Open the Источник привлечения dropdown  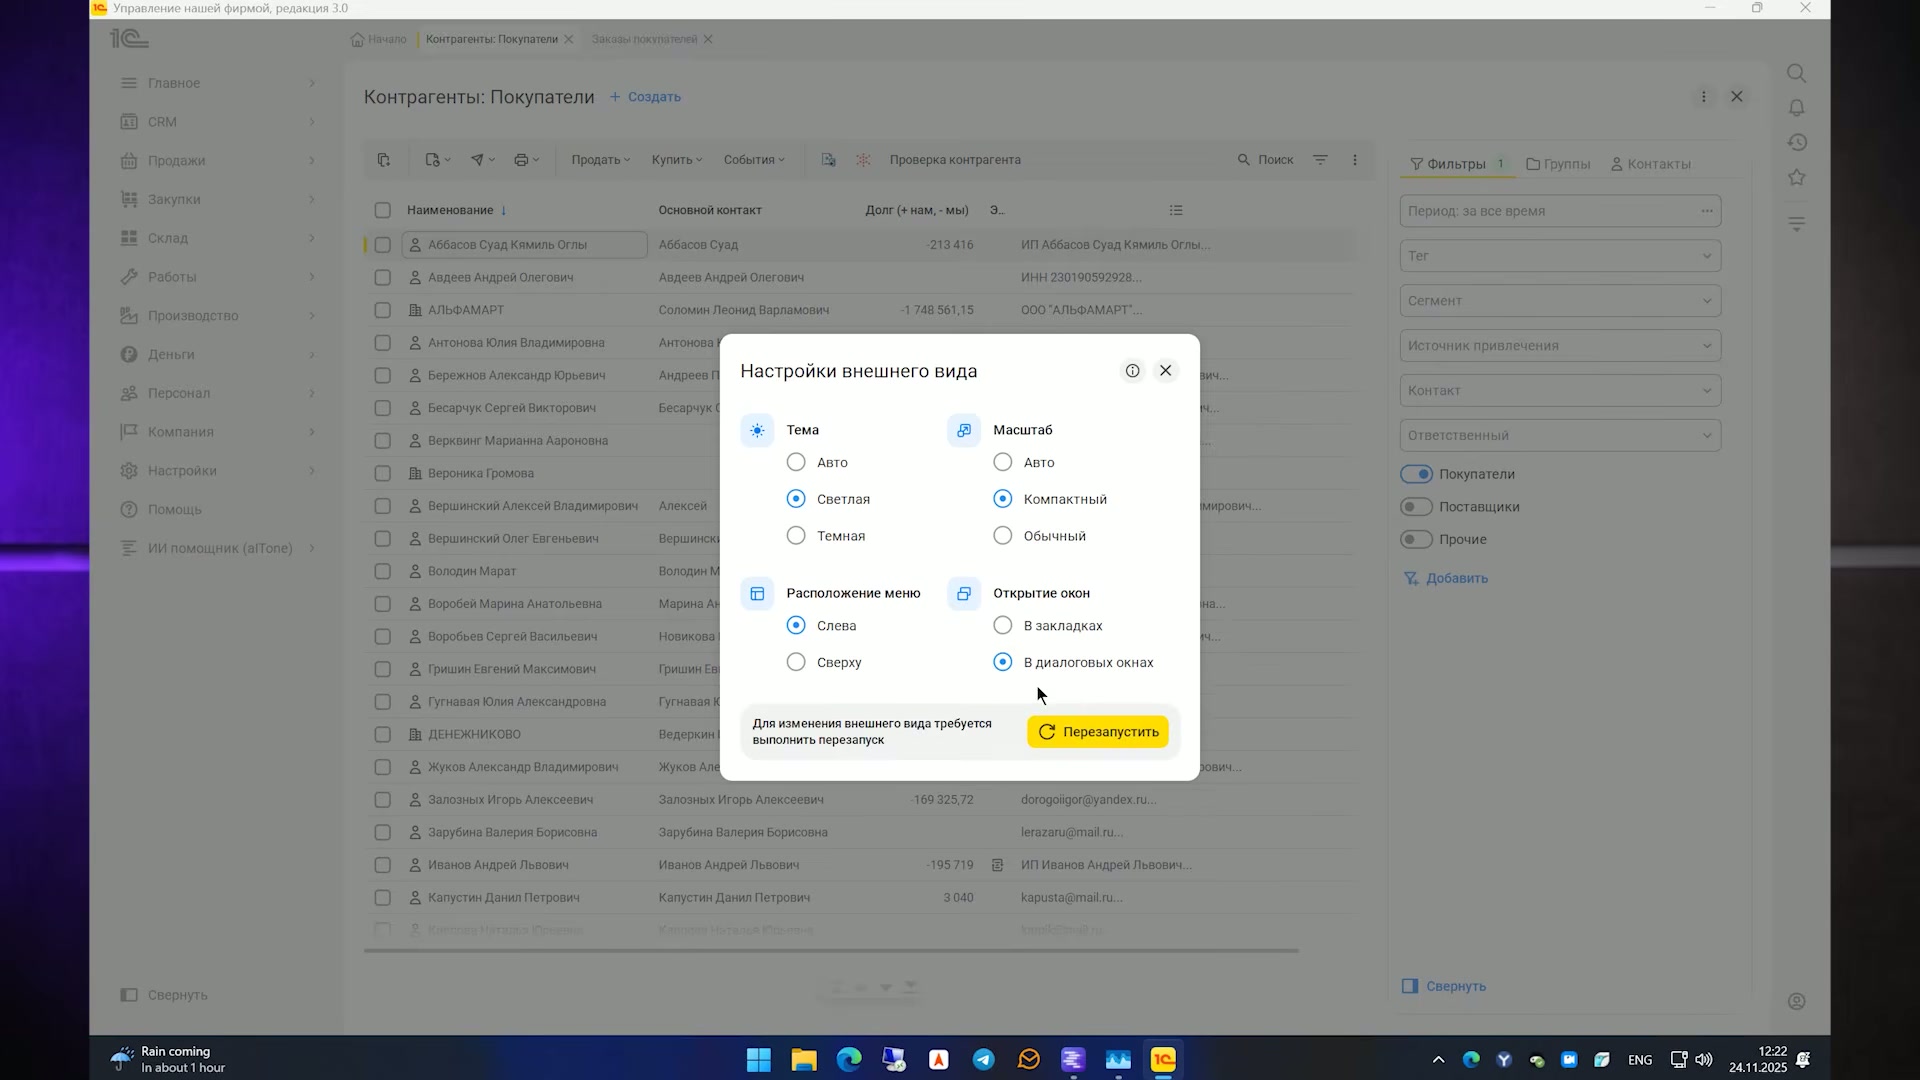click(1560, 346)
